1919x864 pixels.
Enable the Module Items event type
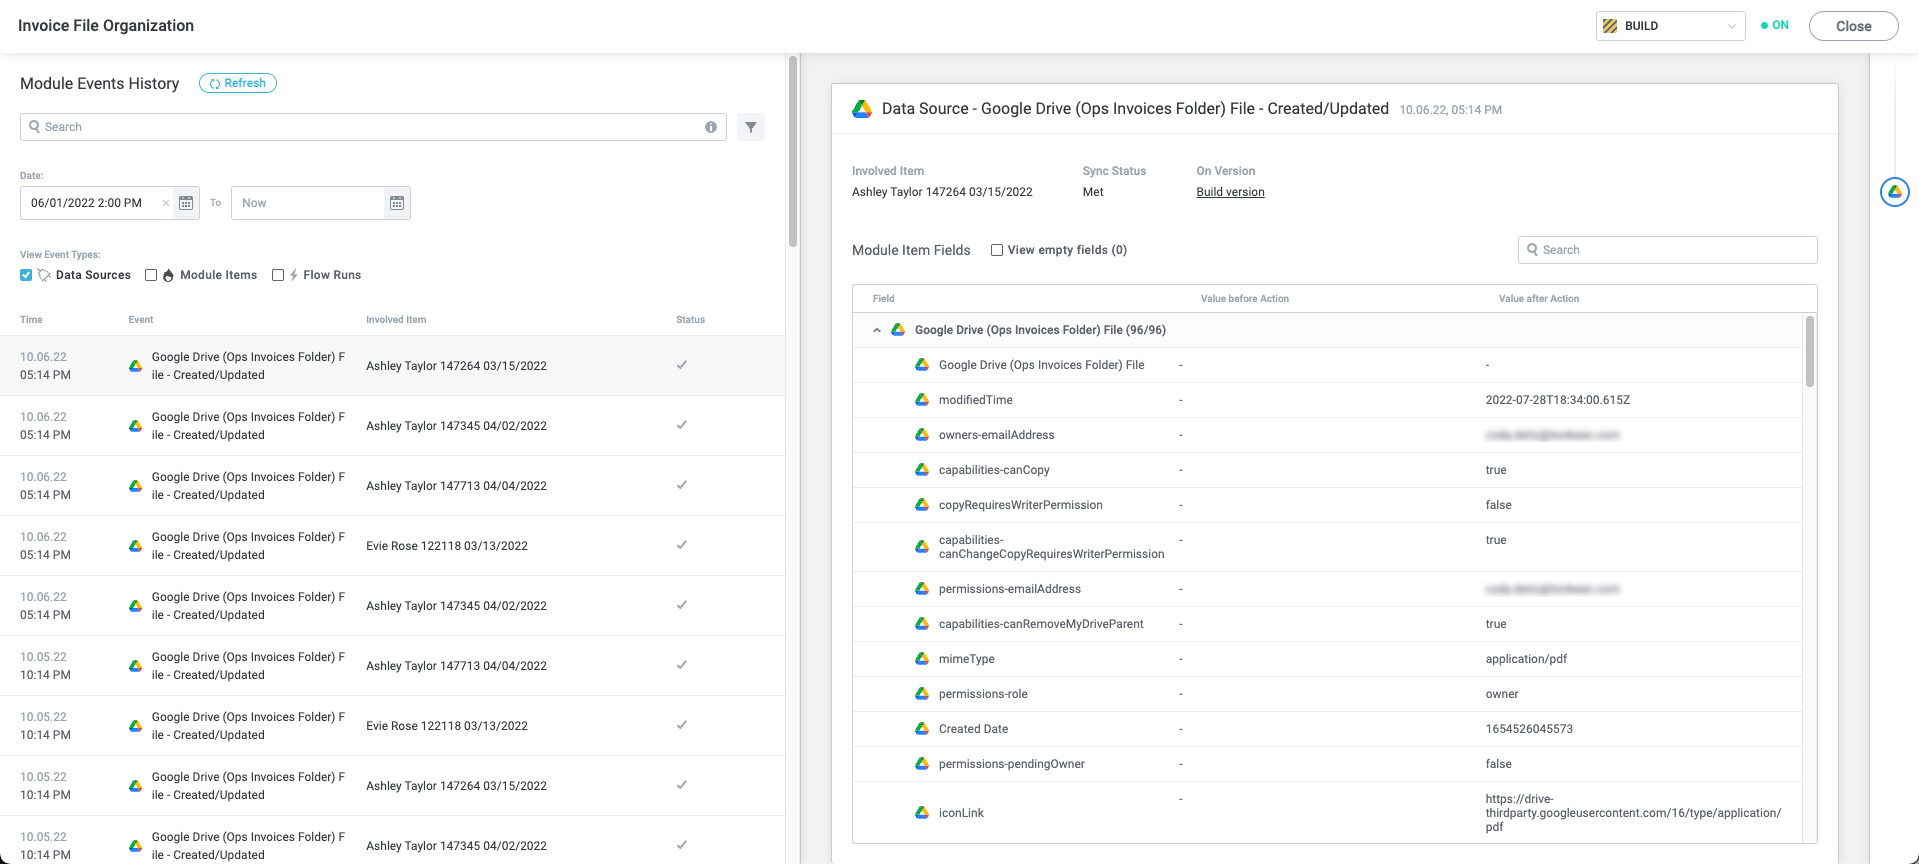tap(151, 275)
